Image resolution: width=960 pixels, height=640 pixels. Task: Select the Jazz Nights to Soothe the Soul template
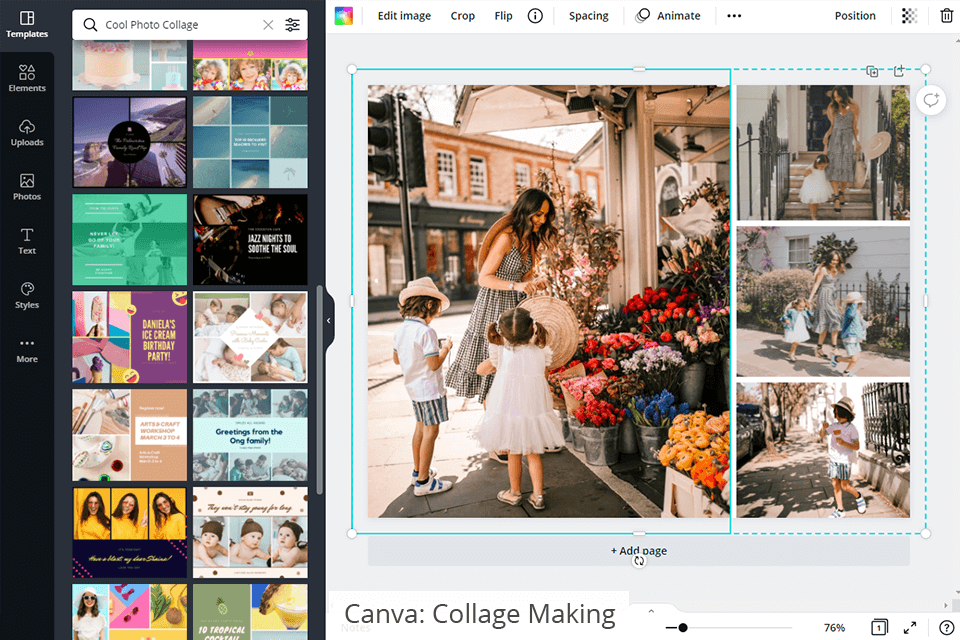250,239
